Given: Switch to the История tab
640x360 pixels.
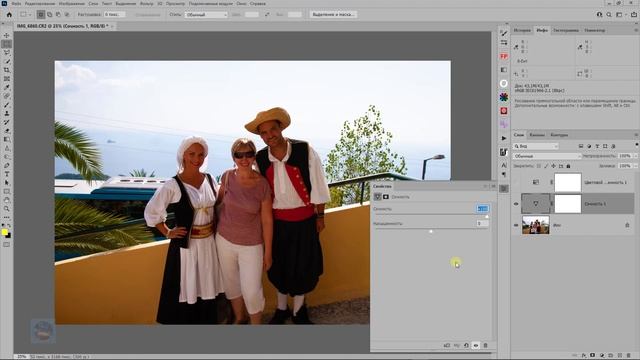Looking at the screenshot, I should pos(522,30).
